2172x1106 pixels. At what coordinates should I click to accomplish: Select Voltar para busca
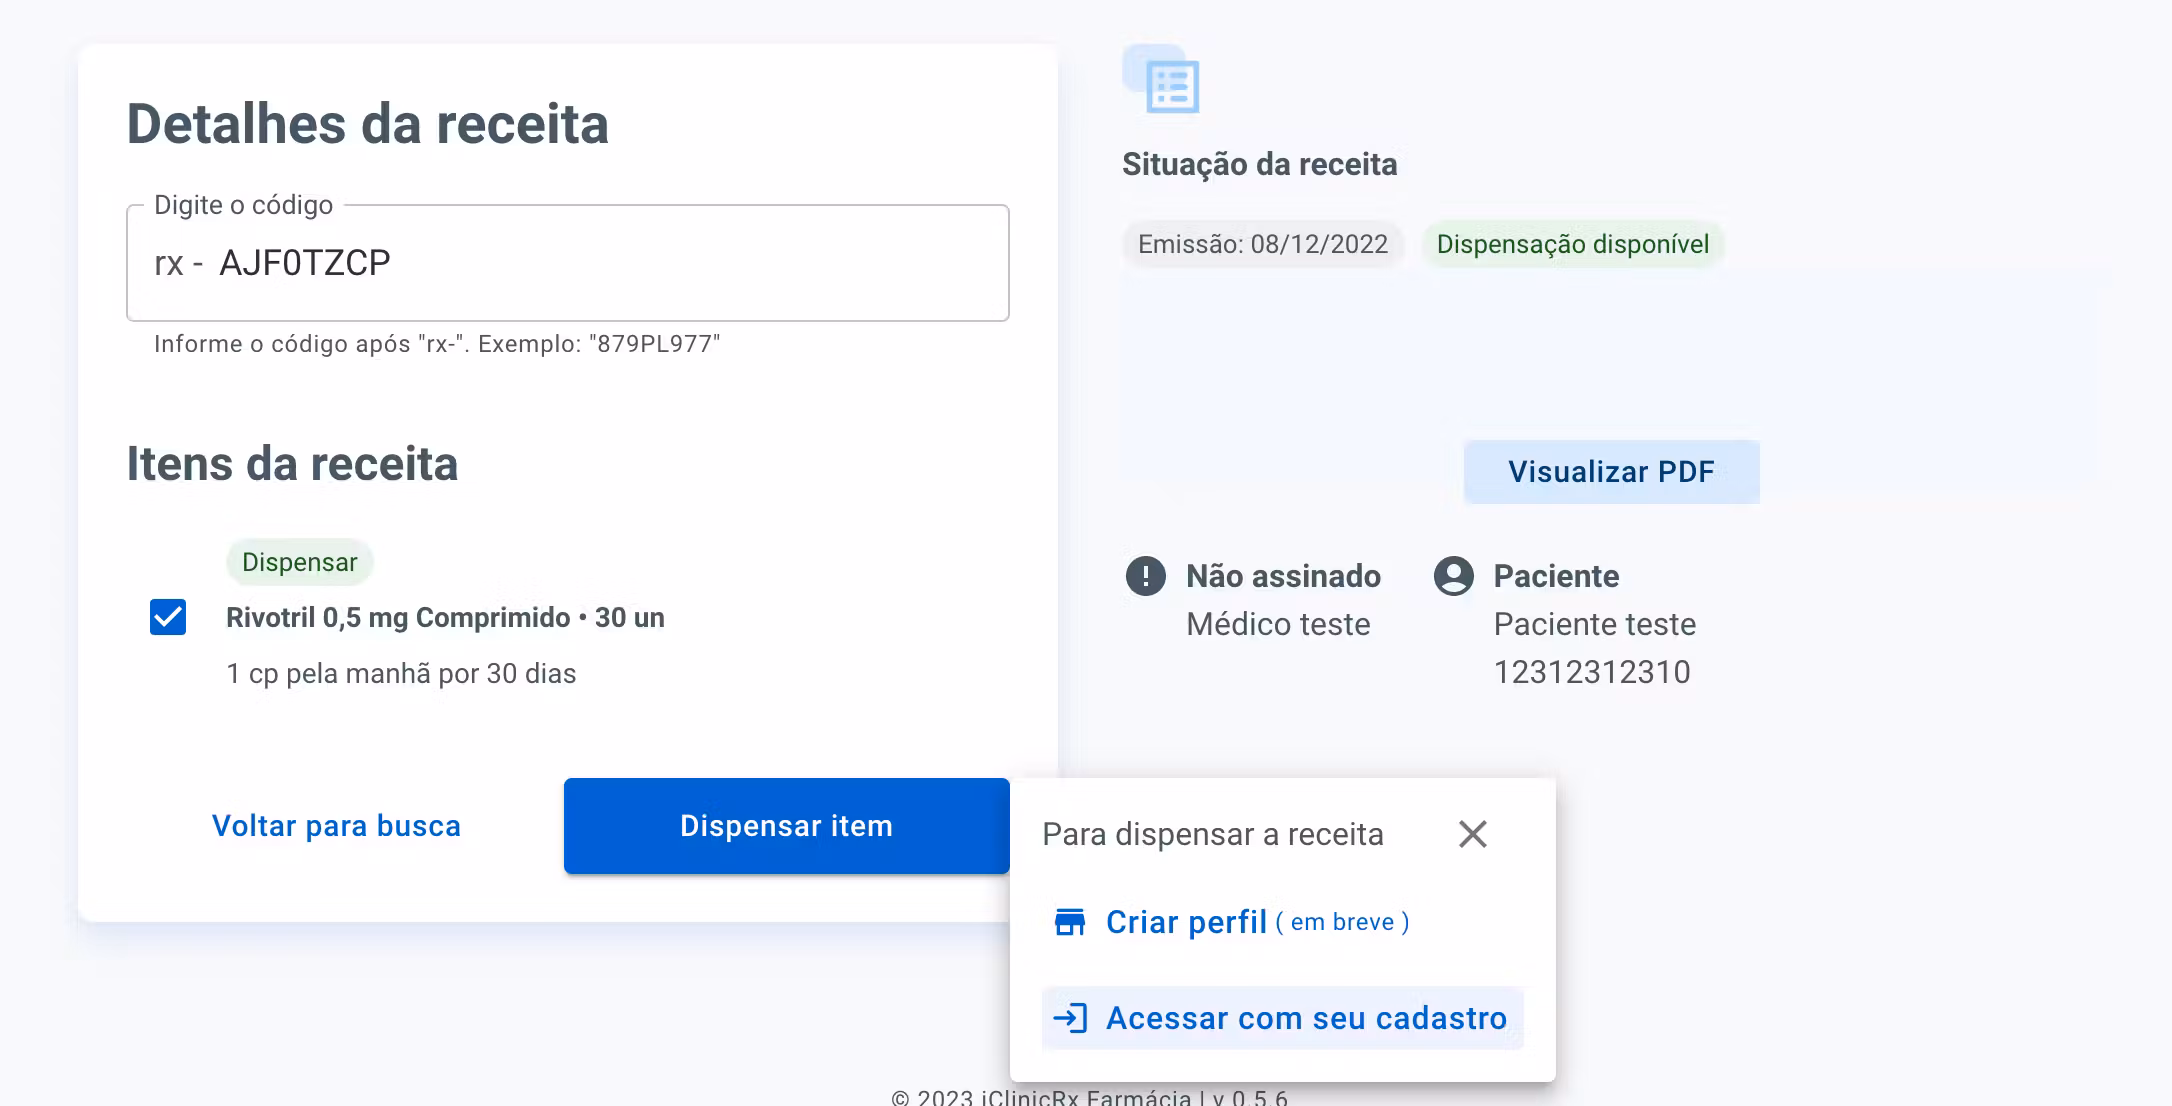tap(335, 825)
